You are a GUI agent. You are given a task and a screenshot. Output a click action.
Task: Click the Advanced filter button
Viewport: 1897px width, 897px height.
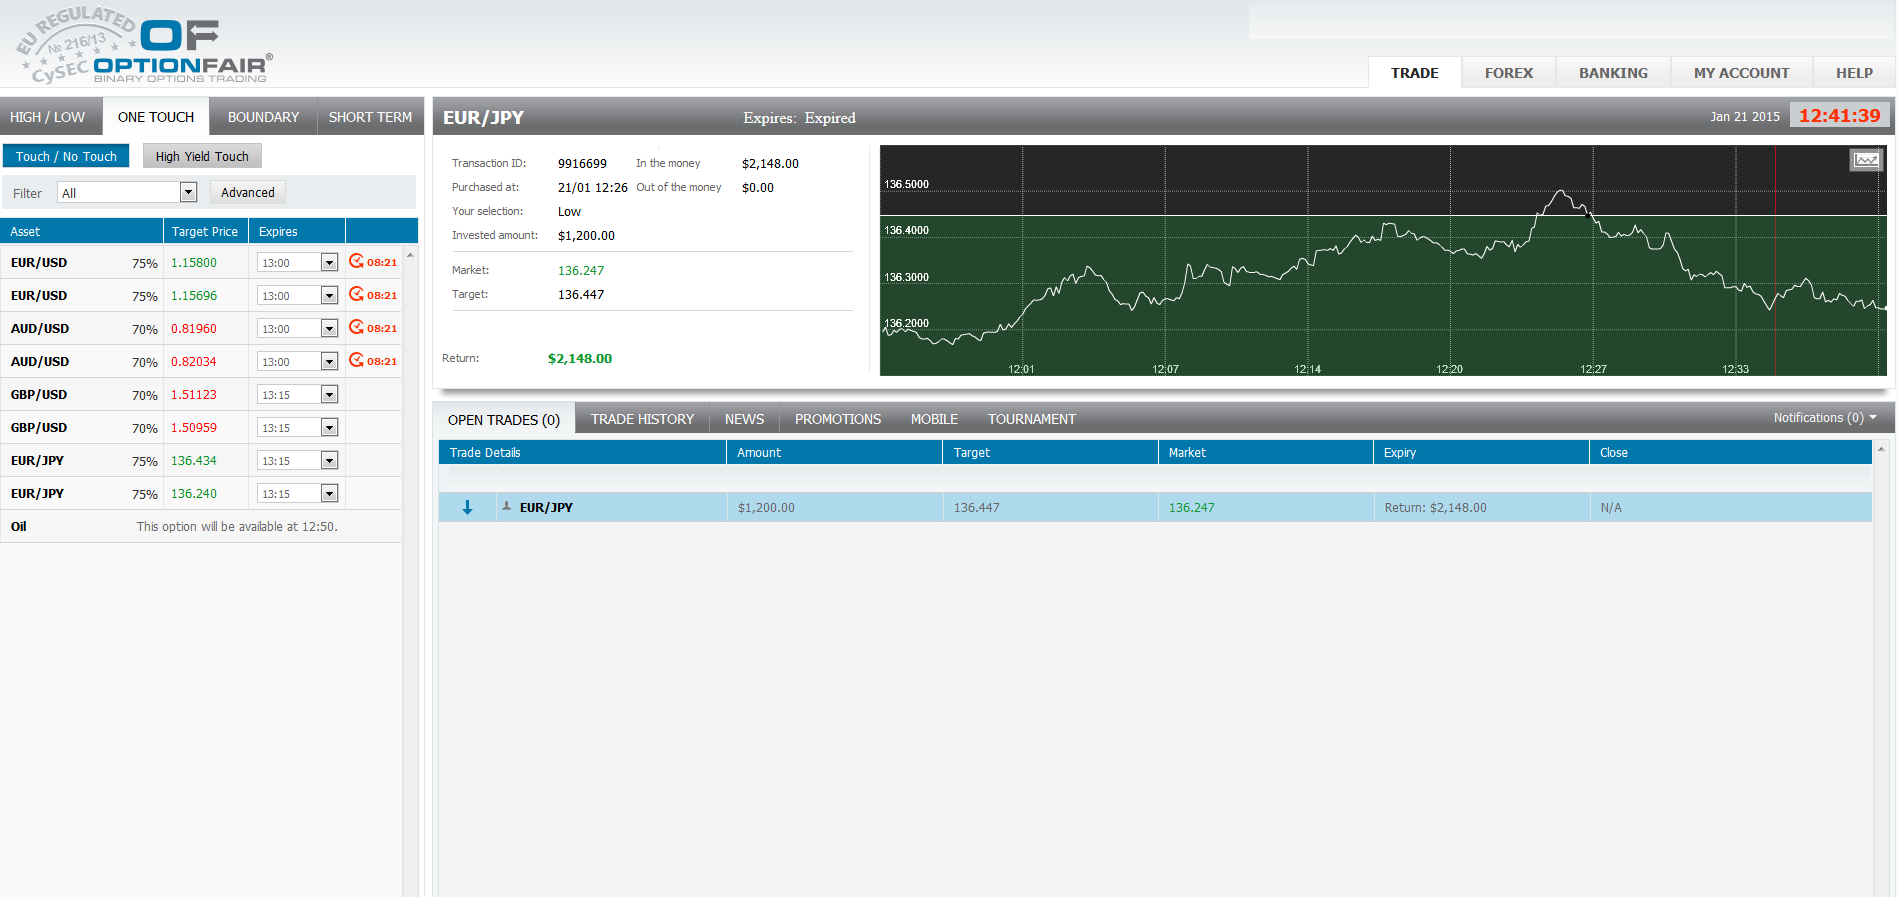click(248, 193)
